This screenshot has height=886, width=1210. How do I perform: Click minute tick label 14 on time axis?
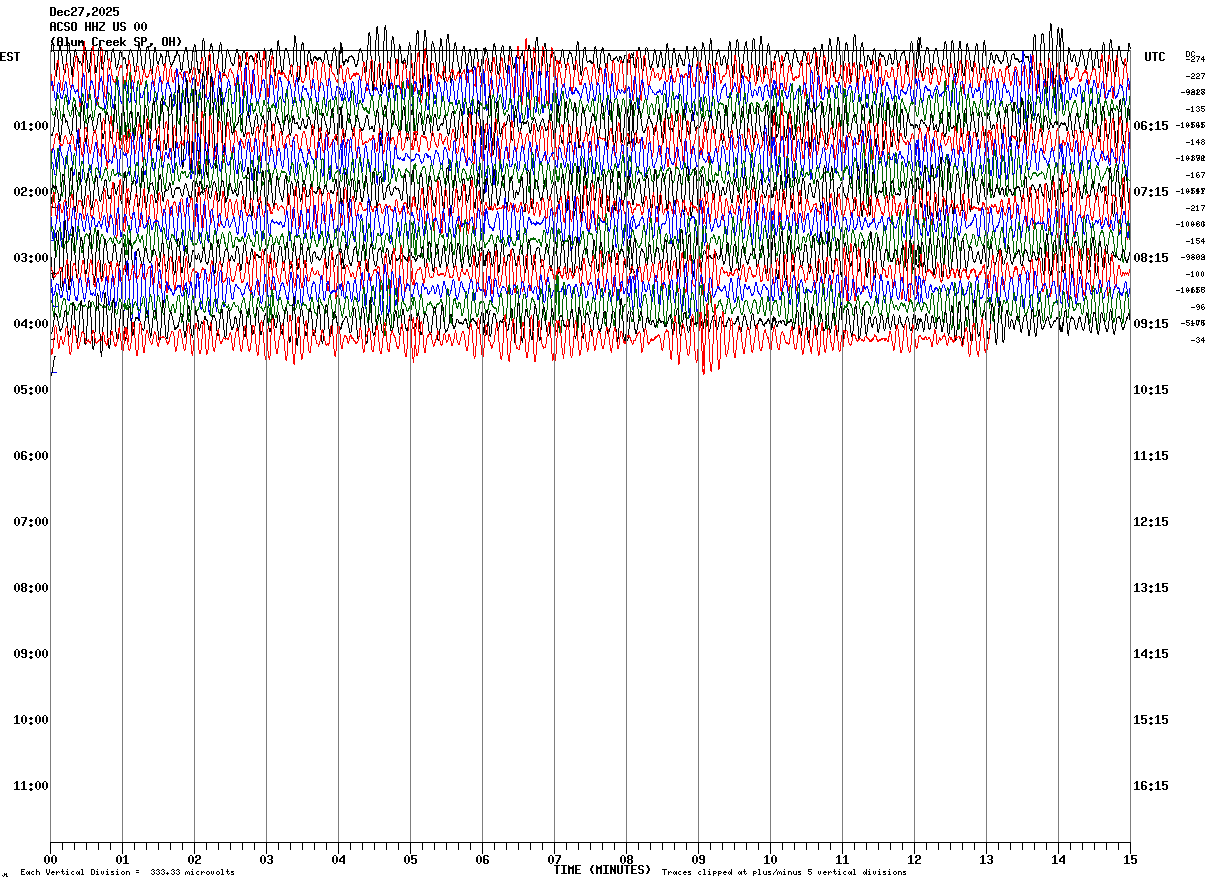tap(1058, 859)
